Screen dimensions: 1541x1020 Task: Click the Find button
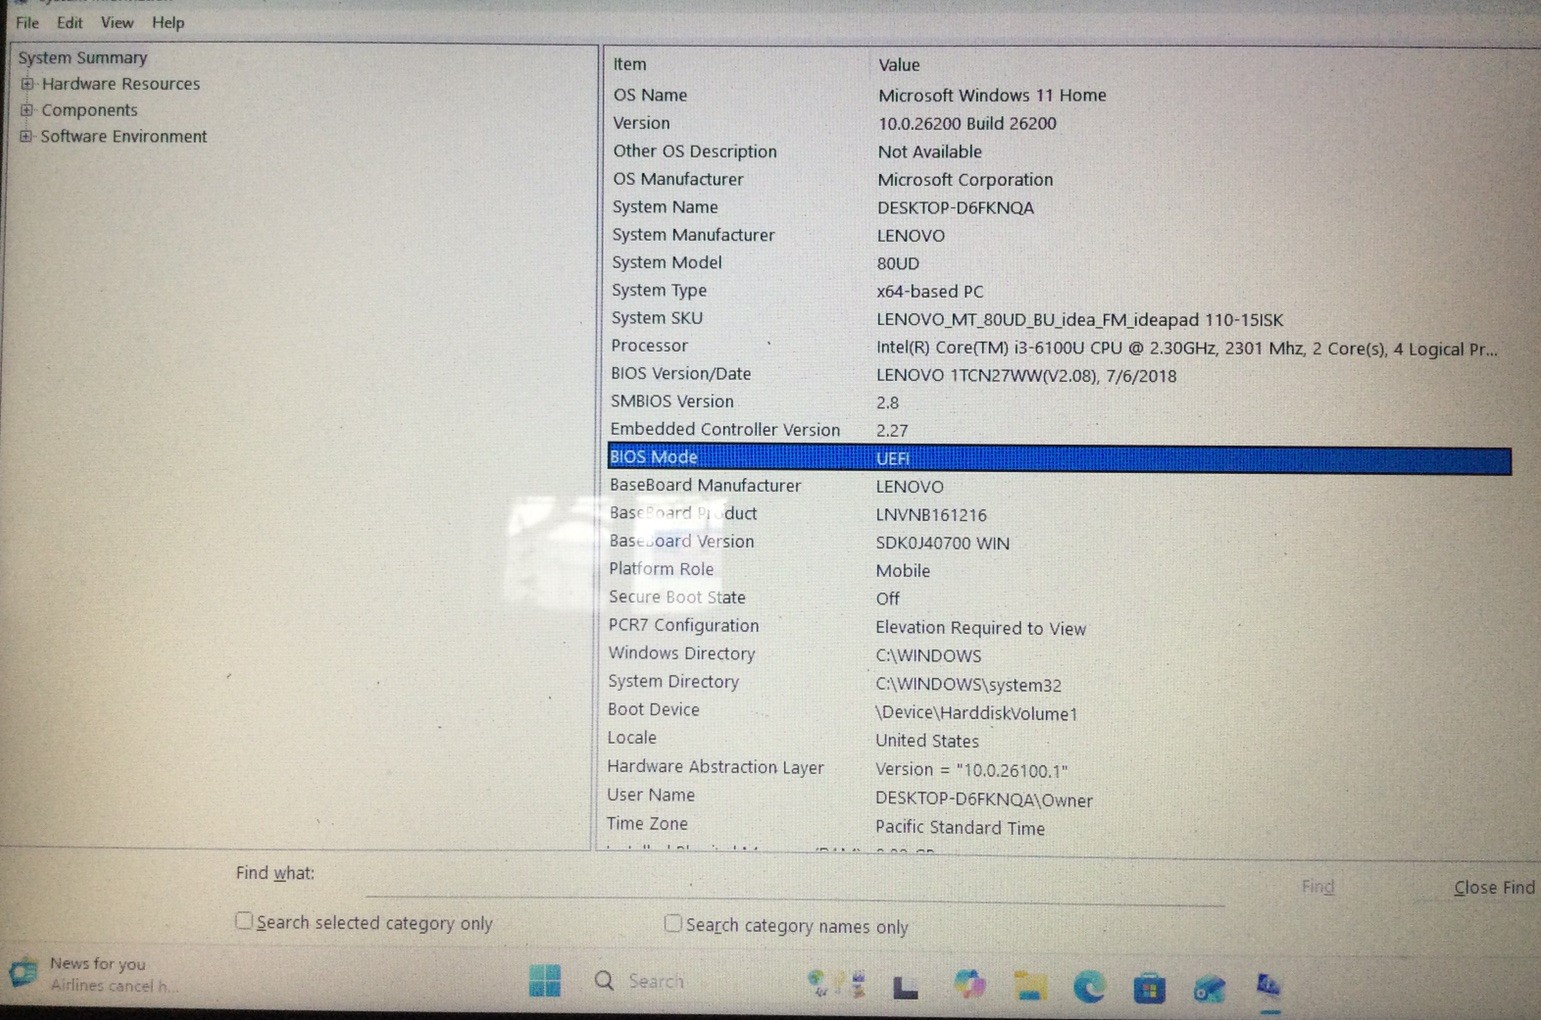[x=1318, y=886]
